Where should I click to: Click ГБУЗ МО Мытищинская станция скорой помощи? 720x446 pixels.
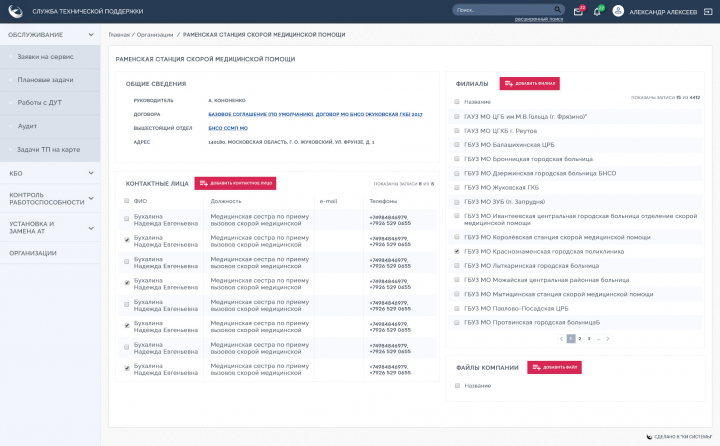576,294
